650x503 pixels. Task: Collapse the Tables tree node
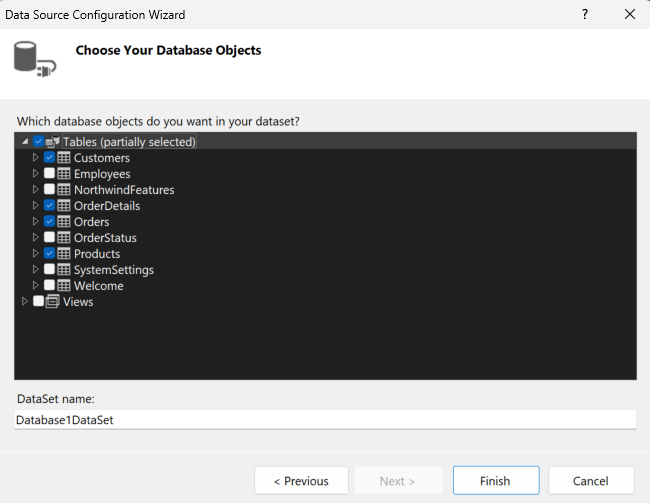[25, 142]
